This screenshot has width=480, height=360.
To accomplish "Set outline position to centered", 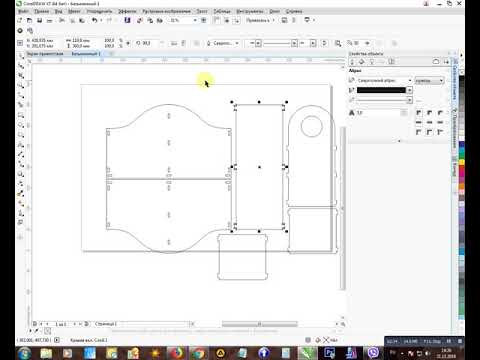I will (430, 132).
